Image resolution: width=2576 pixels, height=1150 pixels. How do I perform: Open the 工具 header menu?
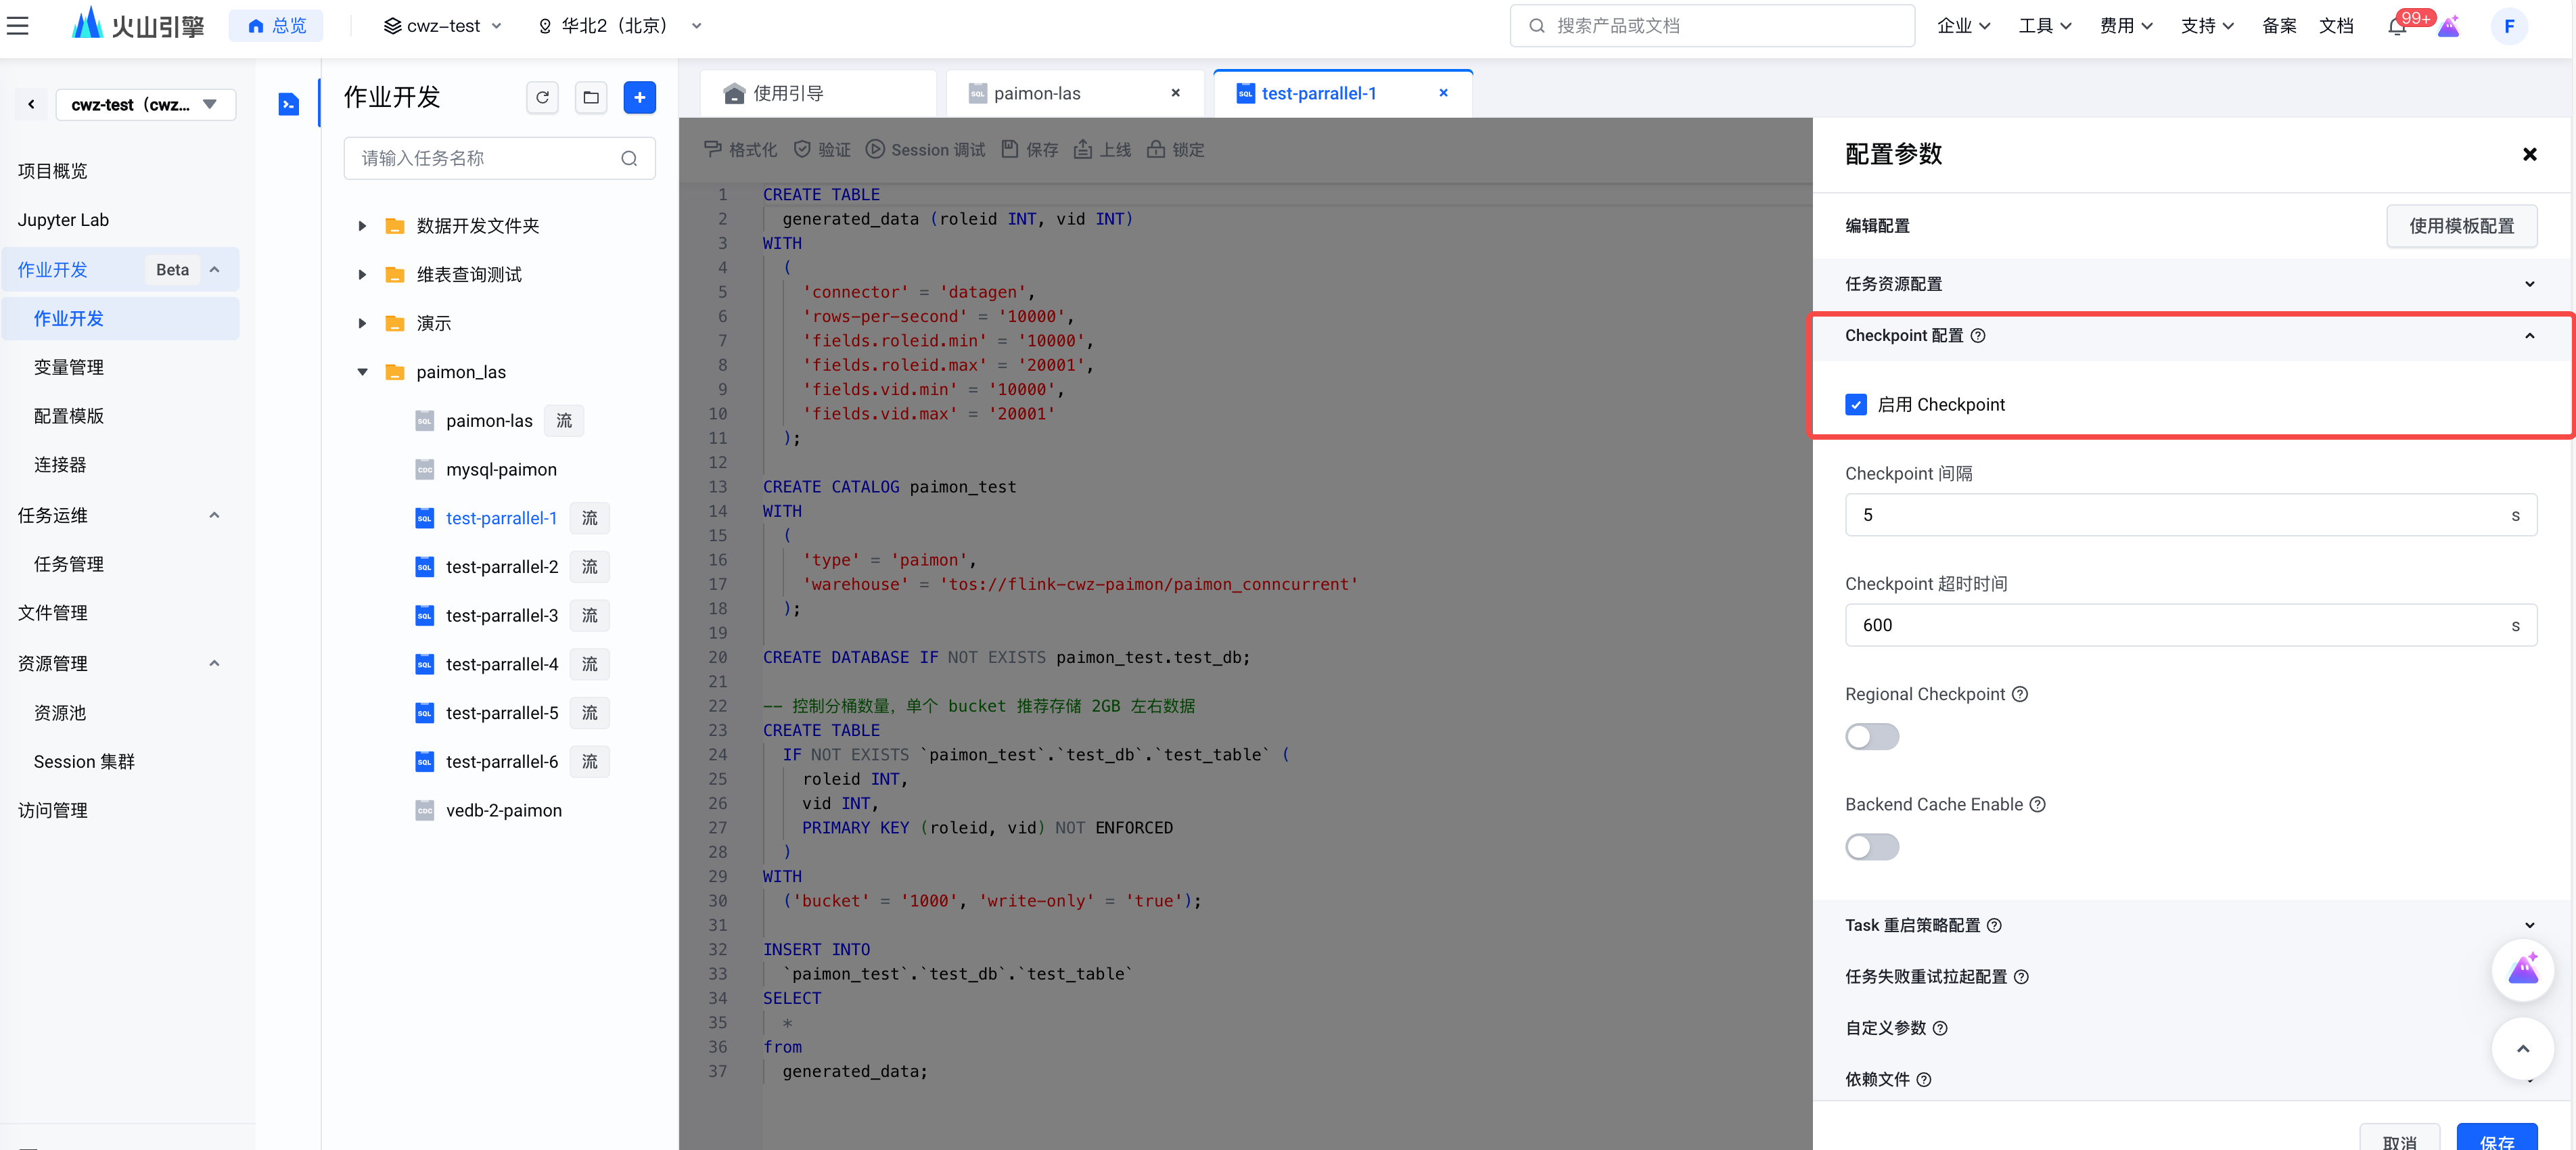[2044, 26]
